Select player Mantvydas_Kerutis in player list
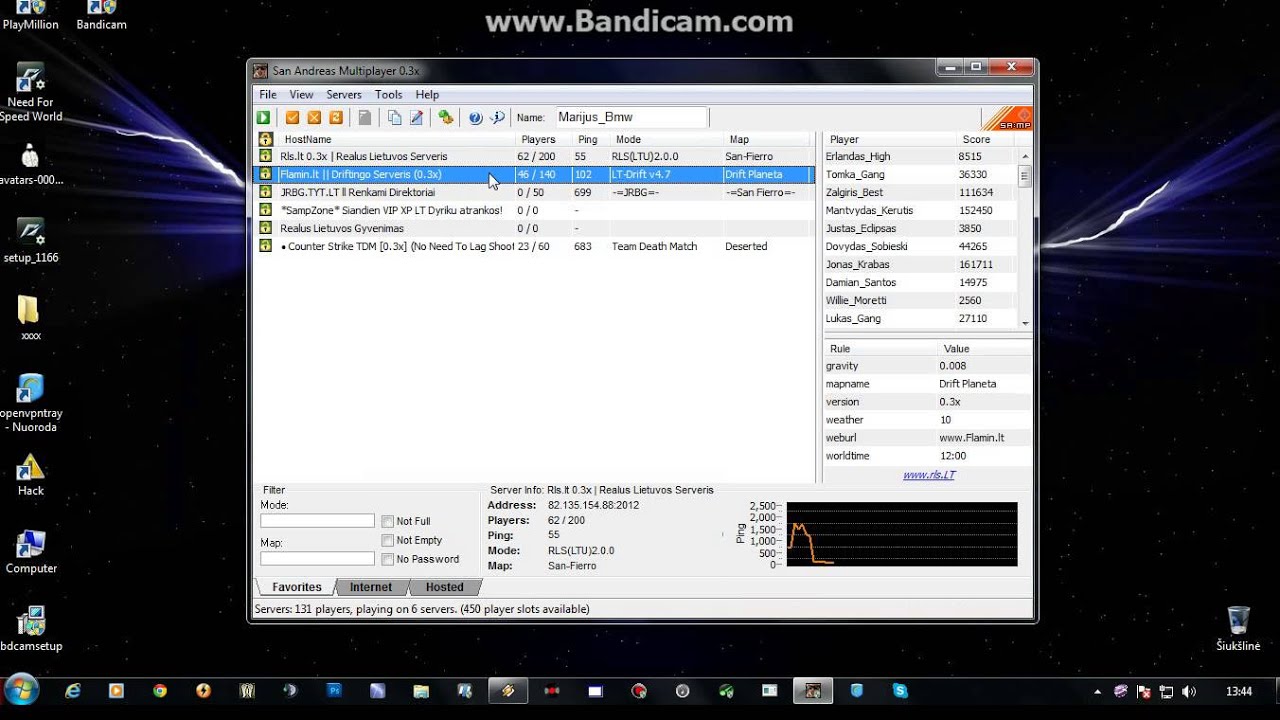This screenshot has width=1280, height=720. 920,211
